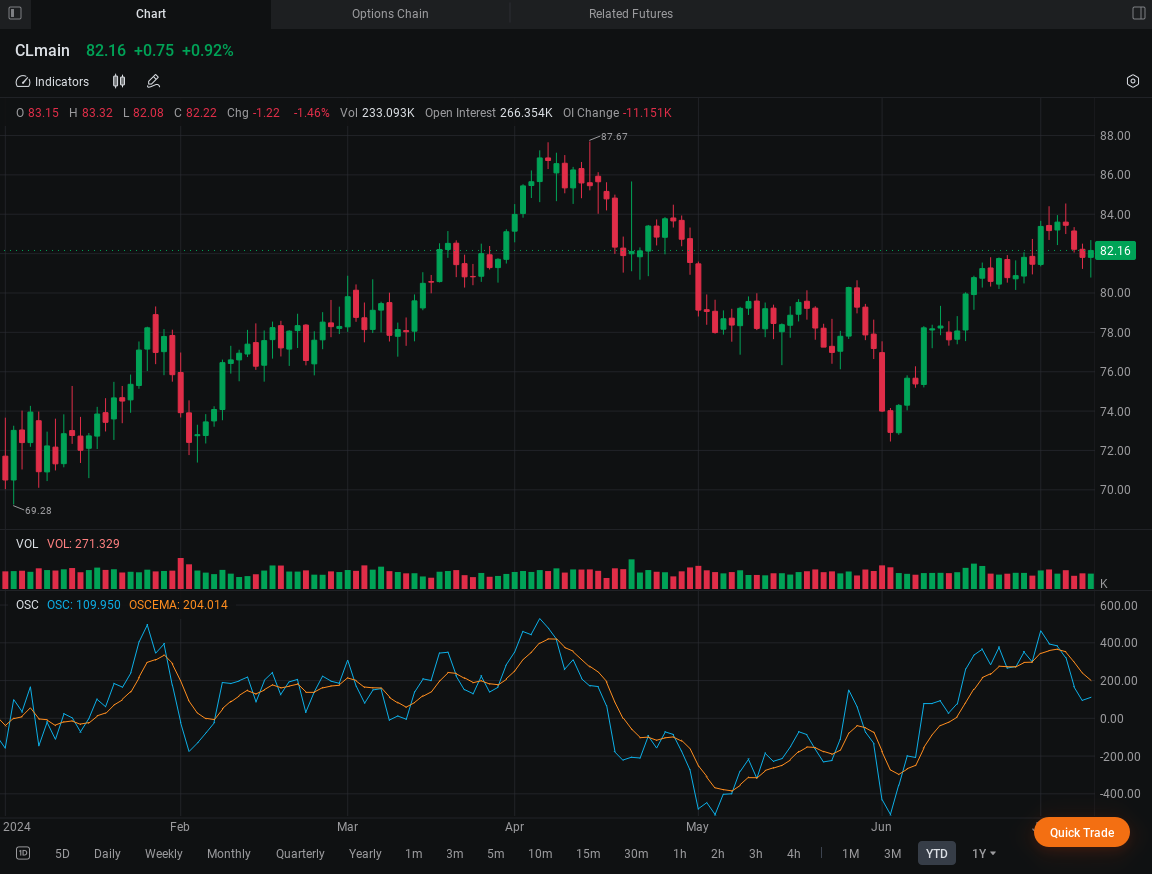Expand the 1Y range dropdown
The width and height of the screenshot is (1152, 874).
(984, 853)
